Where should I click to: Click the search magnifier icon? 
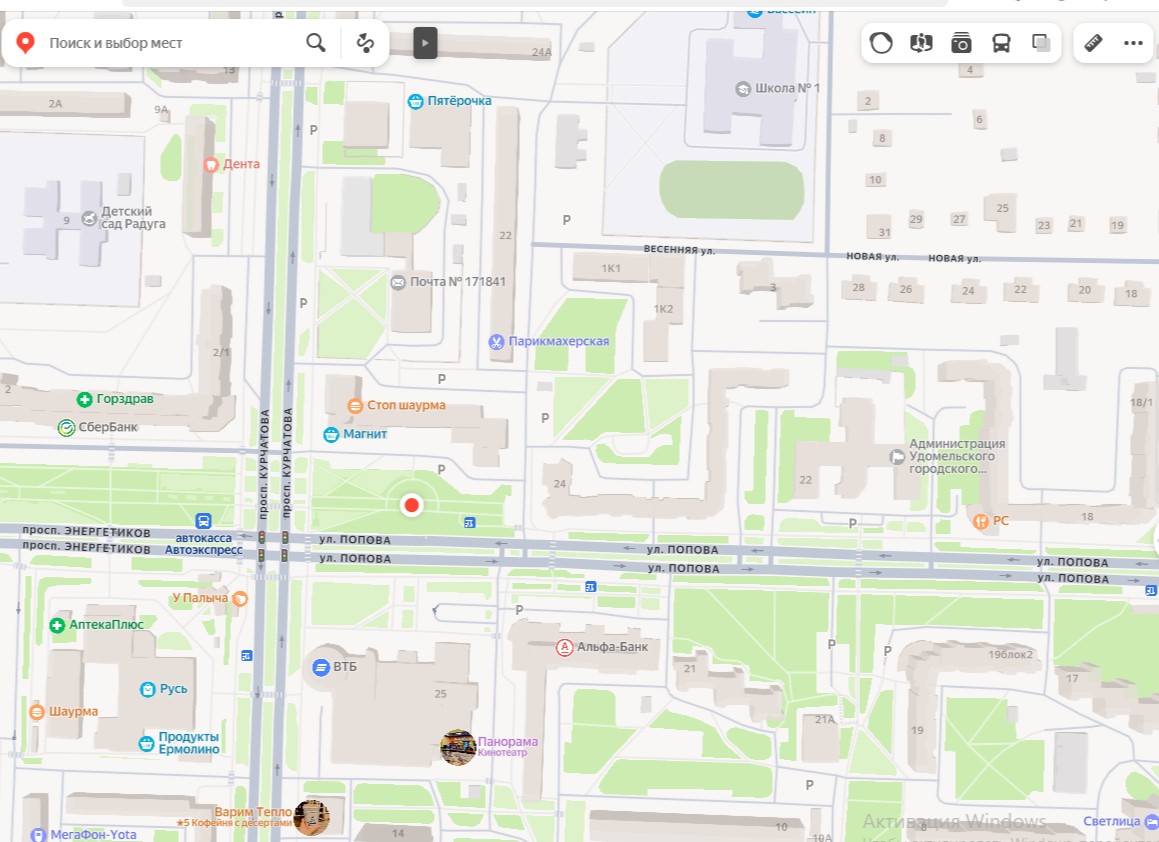click(x=316, y=43)
